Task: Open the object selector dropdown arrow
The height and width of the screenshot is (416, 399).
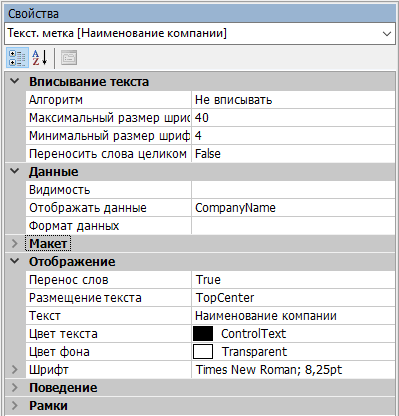Action: point(387,34)
